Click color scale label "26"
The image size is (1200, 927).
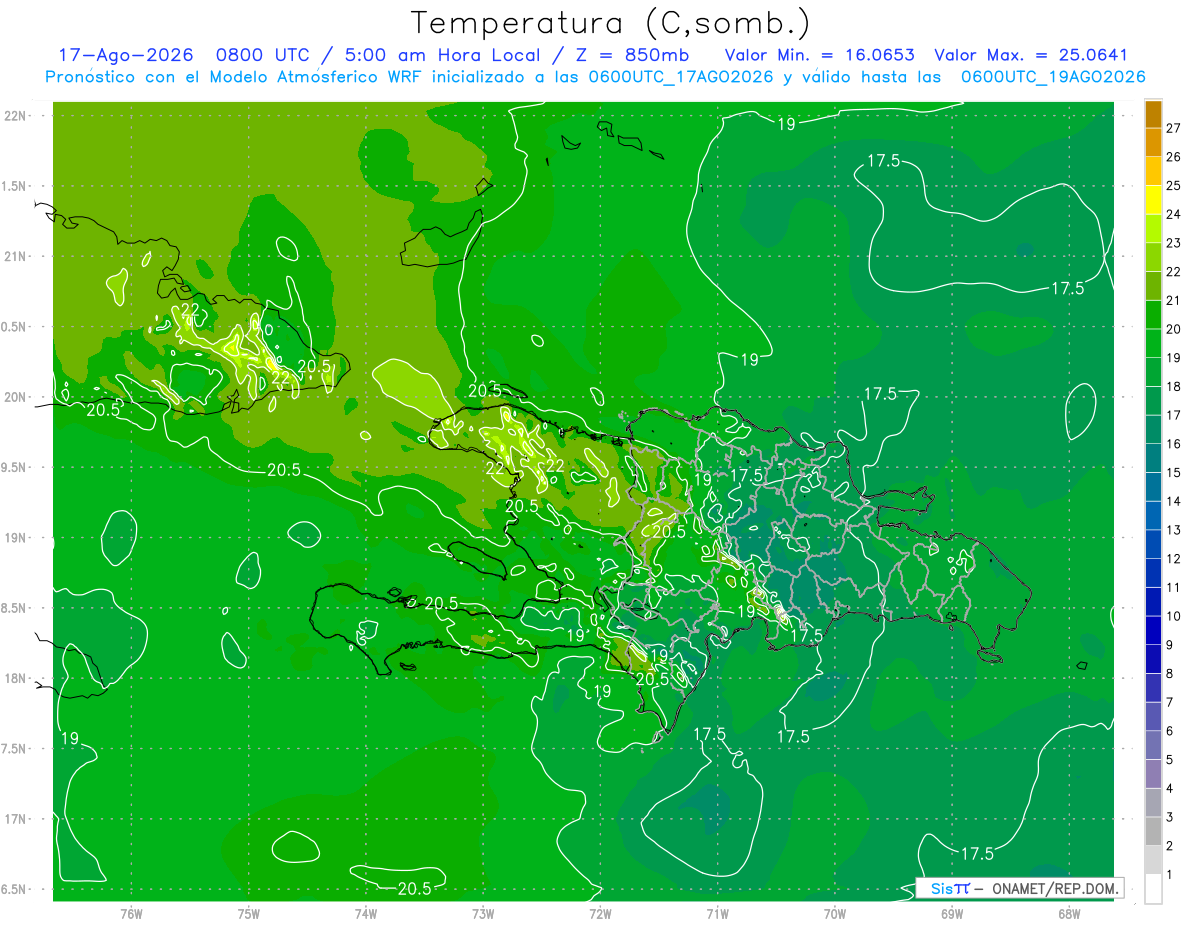coord(1174,157)
